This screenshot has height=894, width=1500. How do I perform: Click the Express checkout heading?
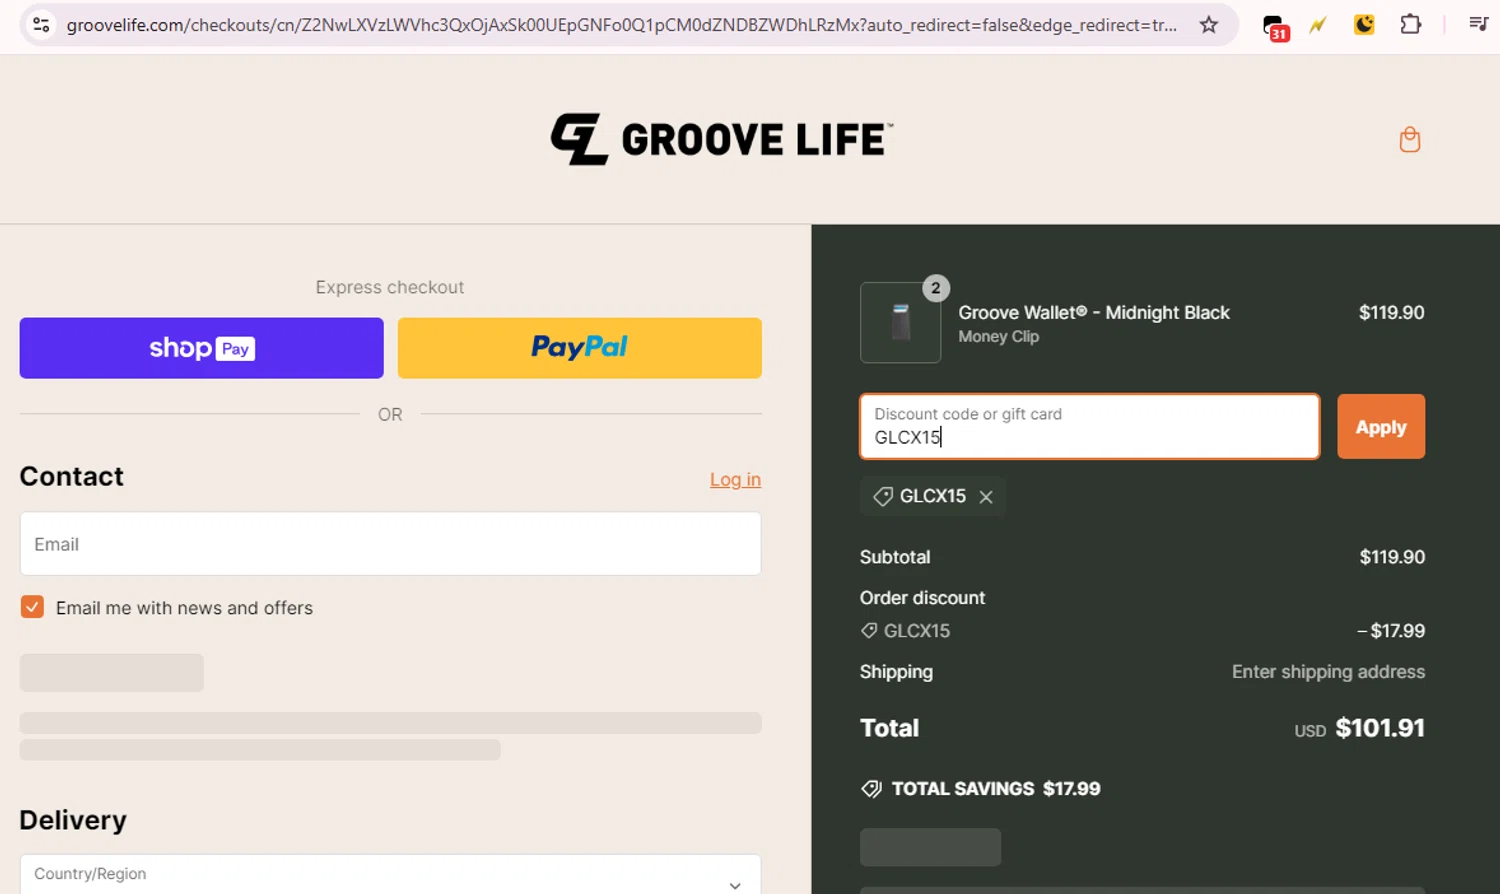[x=390, y=287]
